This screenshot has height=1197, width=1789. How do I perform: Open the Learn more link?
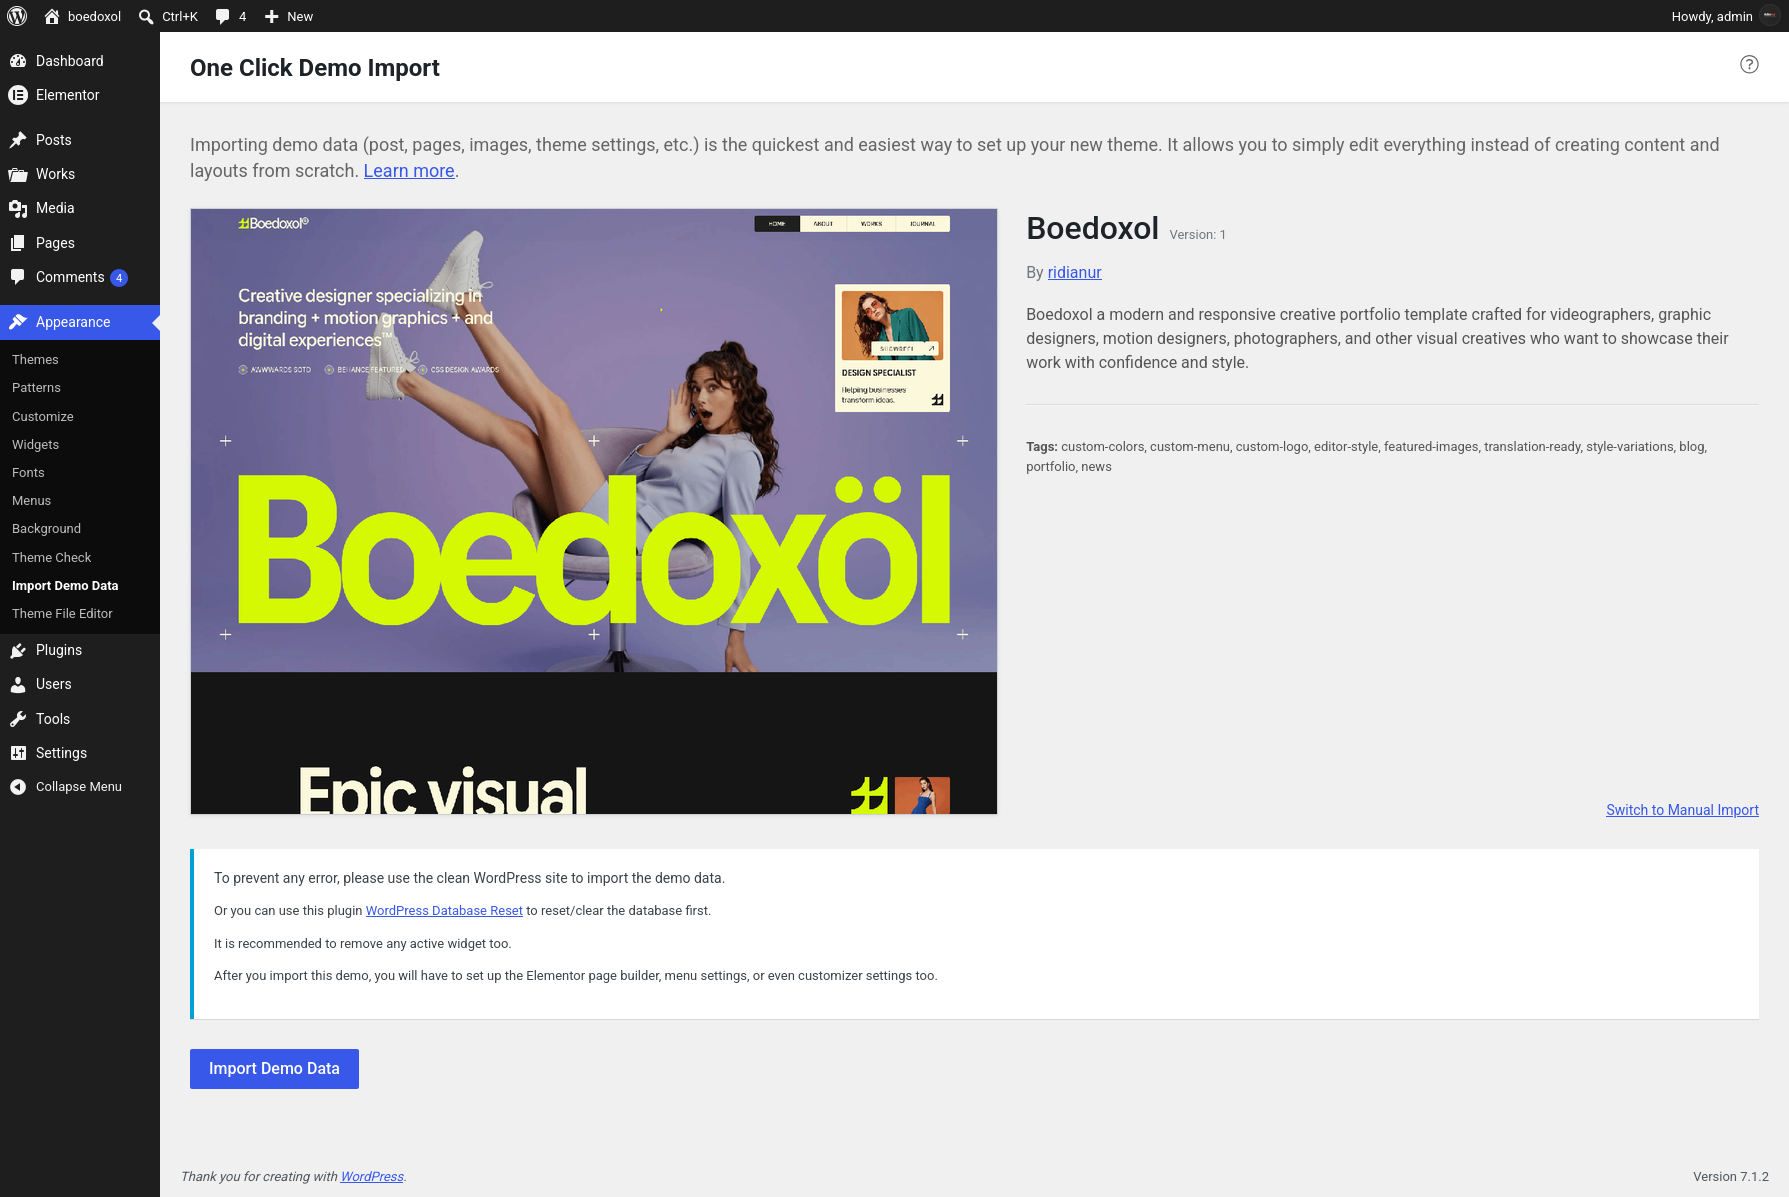tap(409, 171)
